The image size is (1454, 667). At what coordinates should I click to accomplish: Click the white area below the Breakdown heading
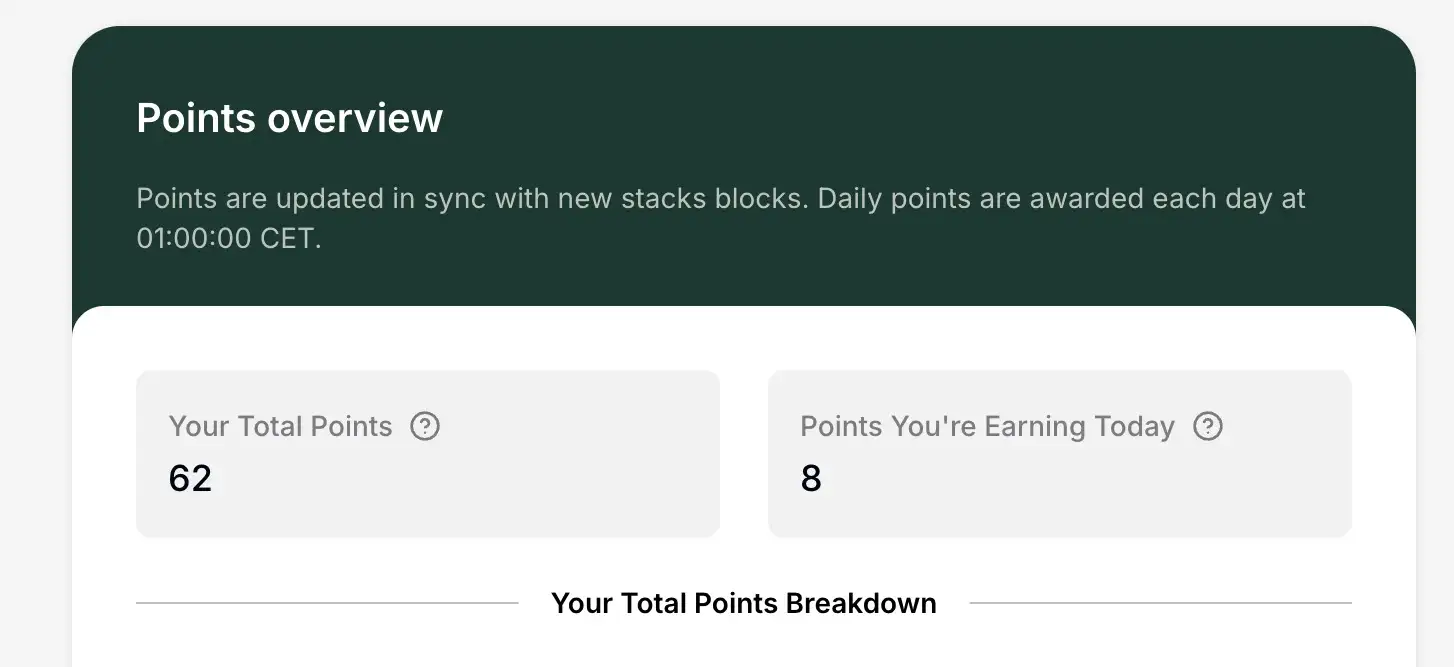coord(743,645)
